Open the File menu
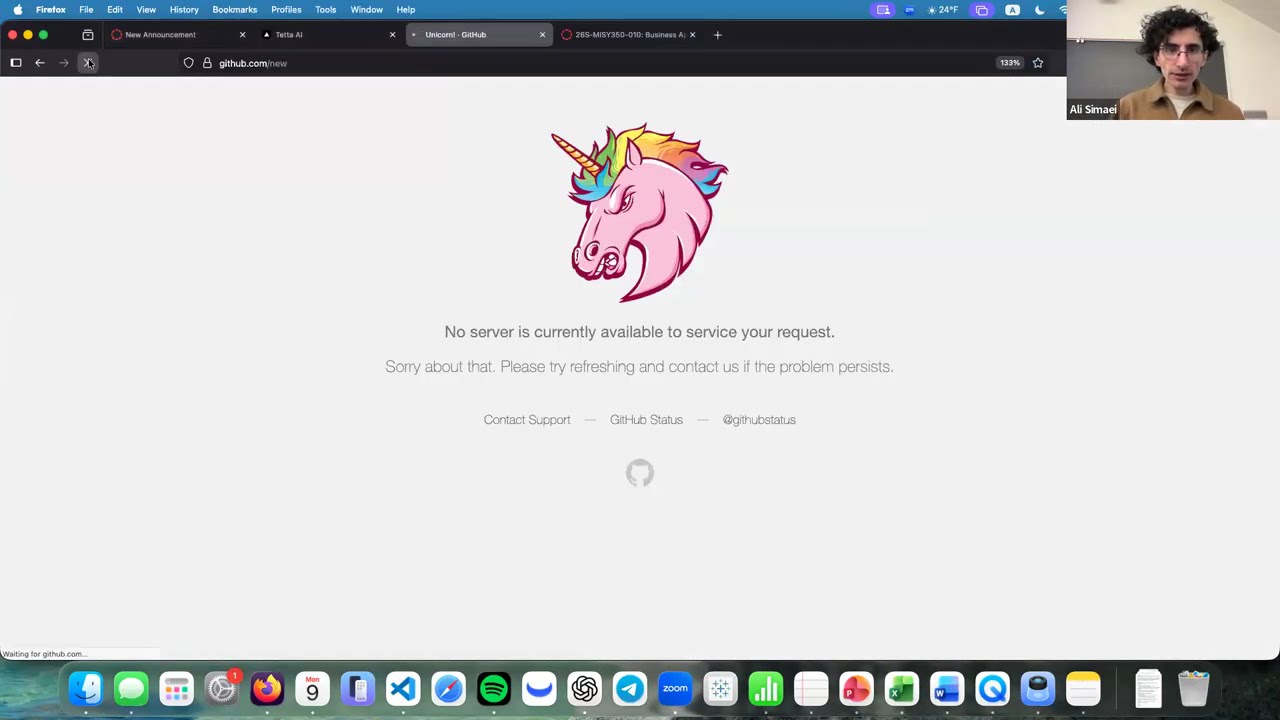Screen dimensions: 1280x720 click(x=86, y=10)
